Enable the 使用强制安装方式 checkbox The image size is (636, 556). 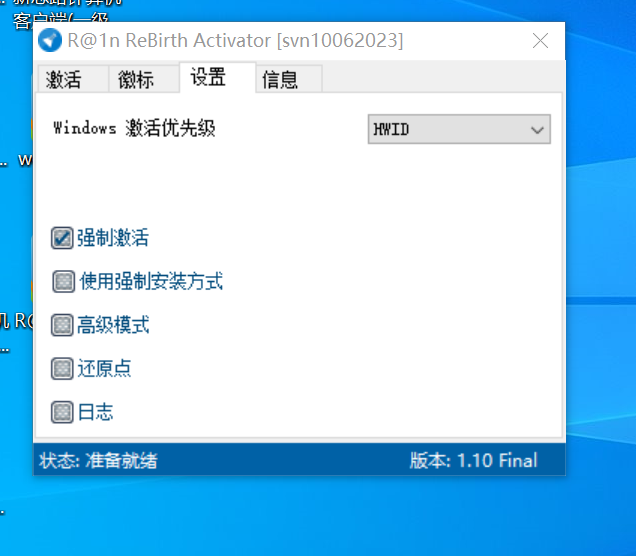point(64,281)
